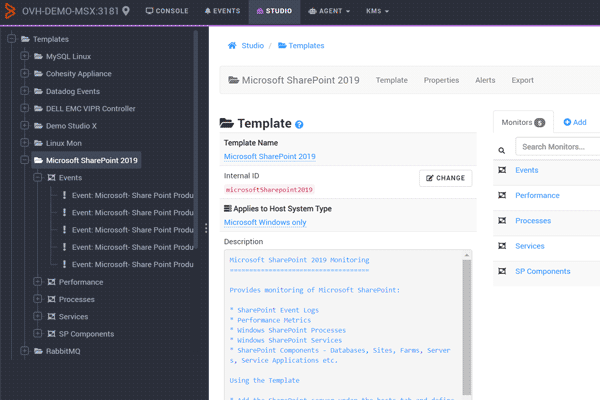The height and width of the screenshot is (400, 600).
Task: Switch to the Studio tab
Action: [x=274, y=11]
